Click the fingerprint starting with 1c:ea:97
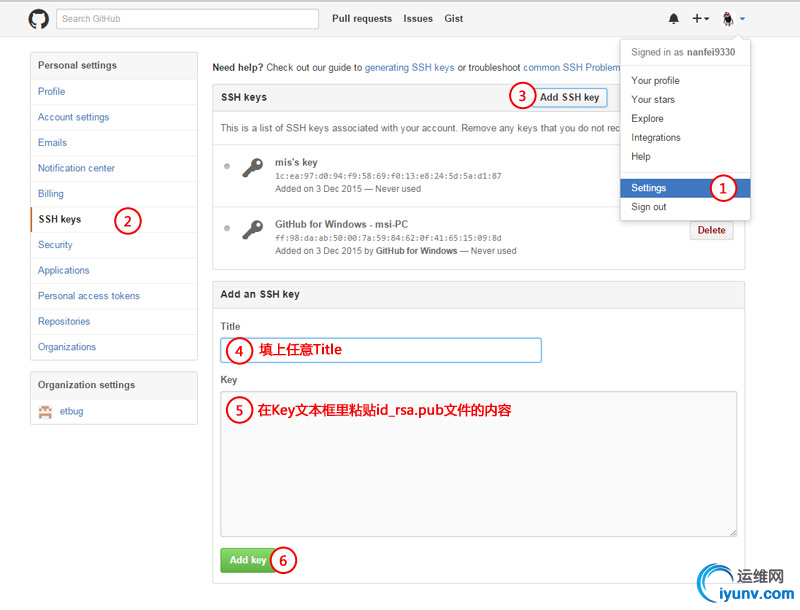The width and height of the screenshot is (800, 610). click(x=388, y=176)
